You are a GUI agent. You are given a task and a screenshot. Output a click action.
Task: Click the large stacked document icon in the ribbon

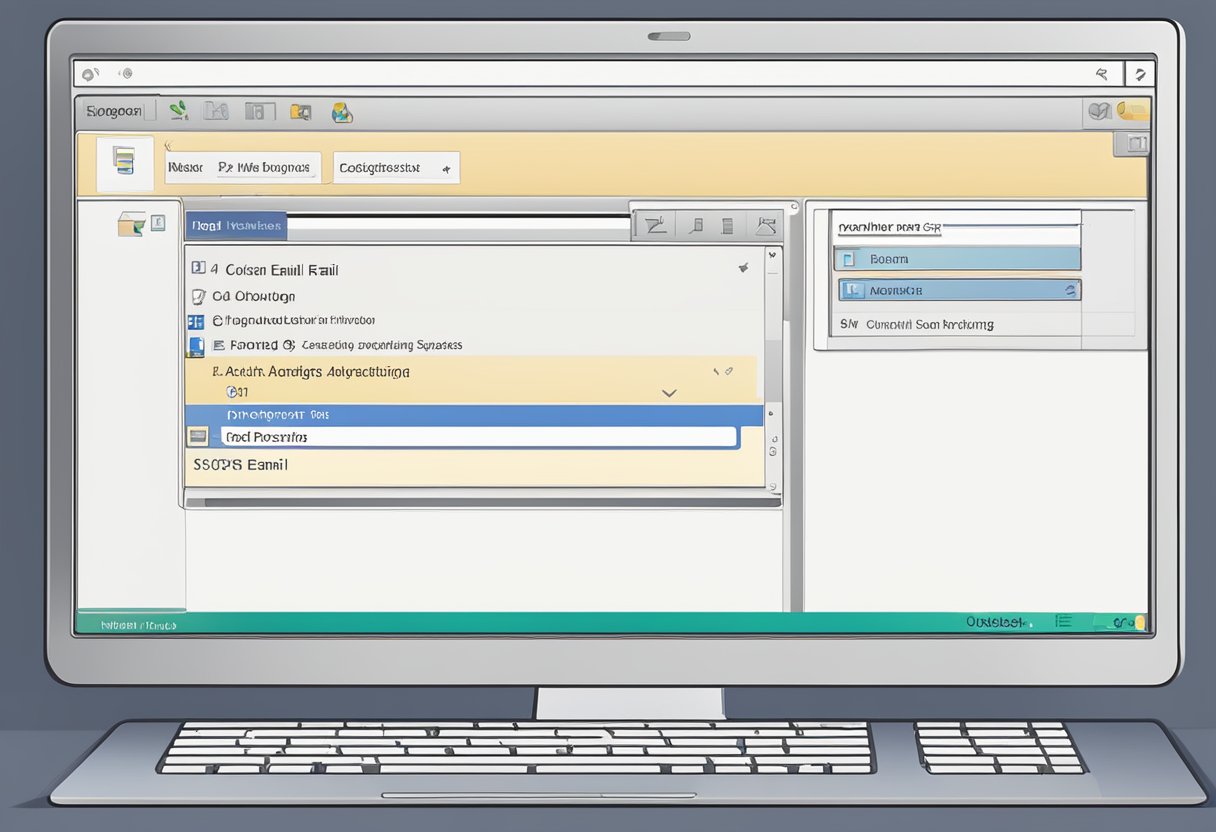pyautogui.click(x=124, y=161)
